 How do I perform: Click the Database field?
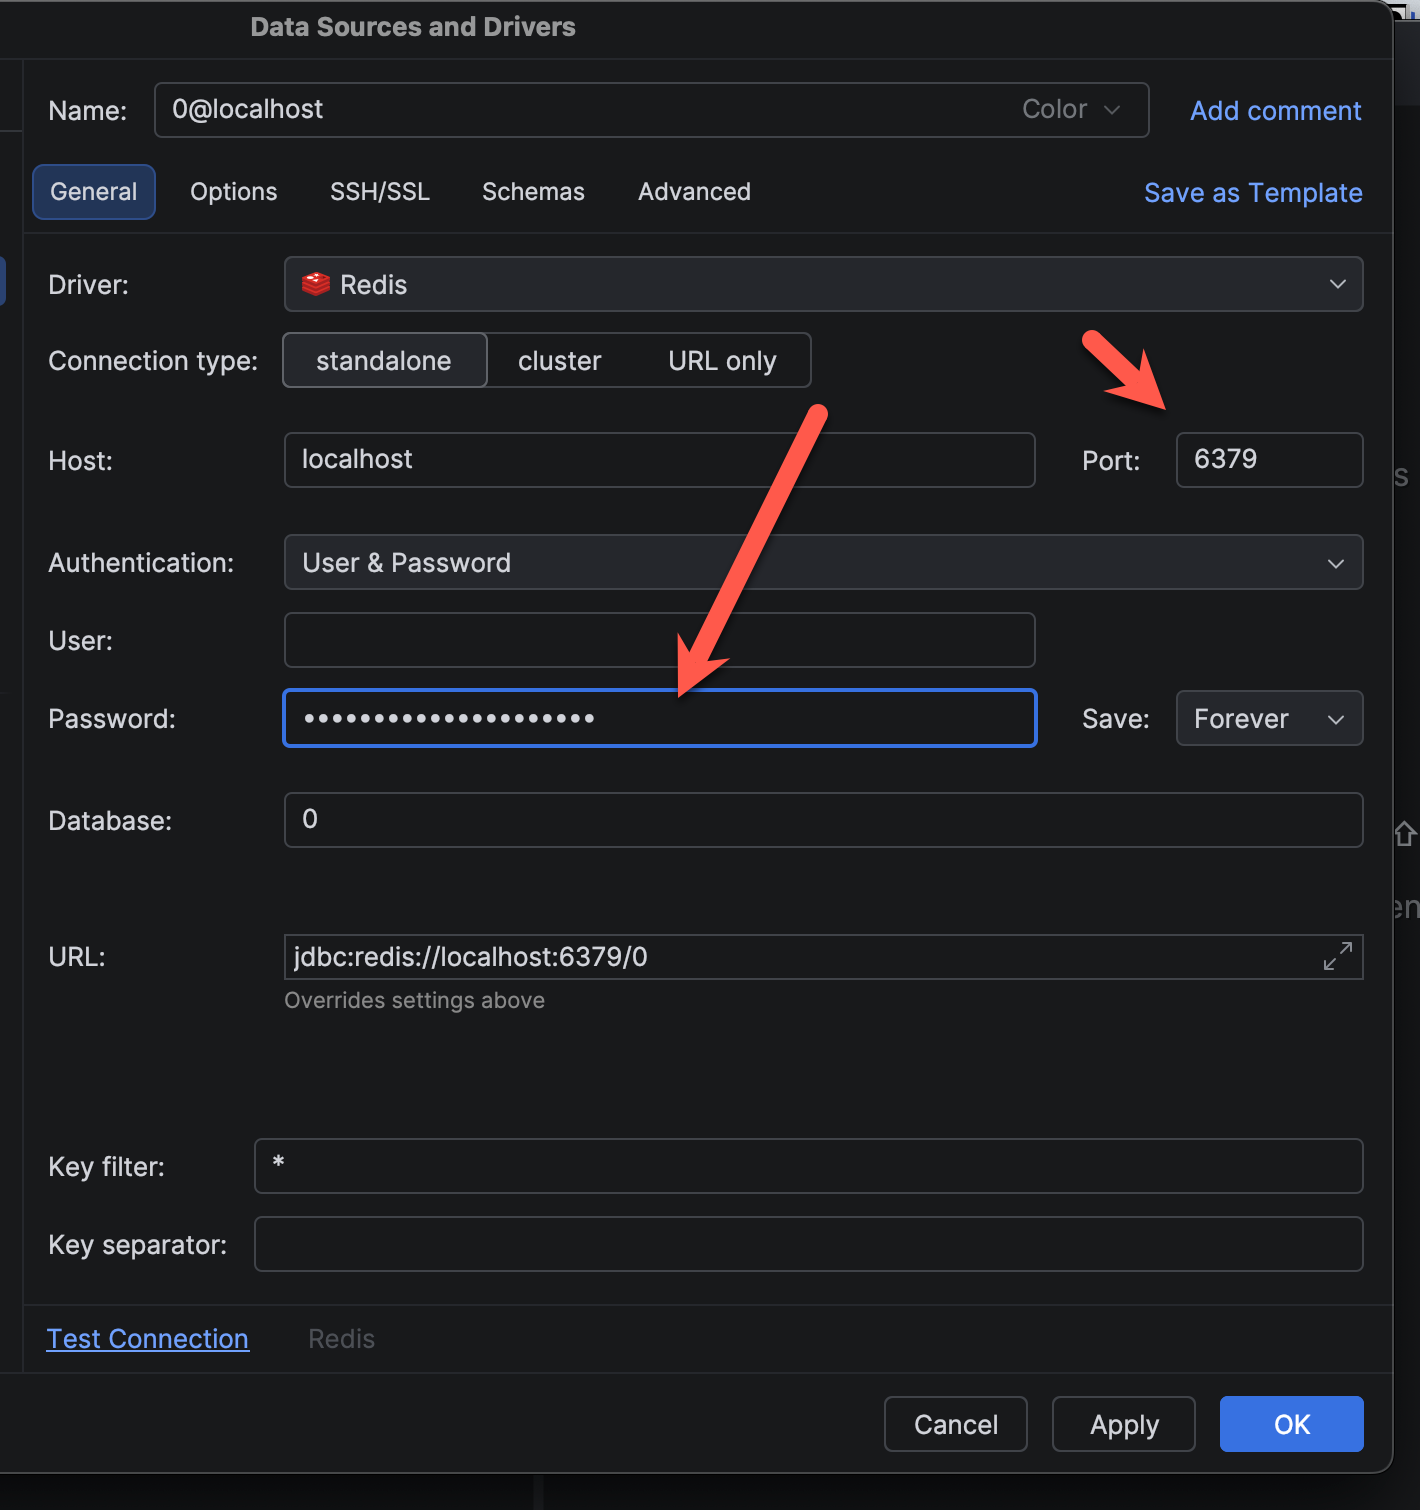coord(823,820)
